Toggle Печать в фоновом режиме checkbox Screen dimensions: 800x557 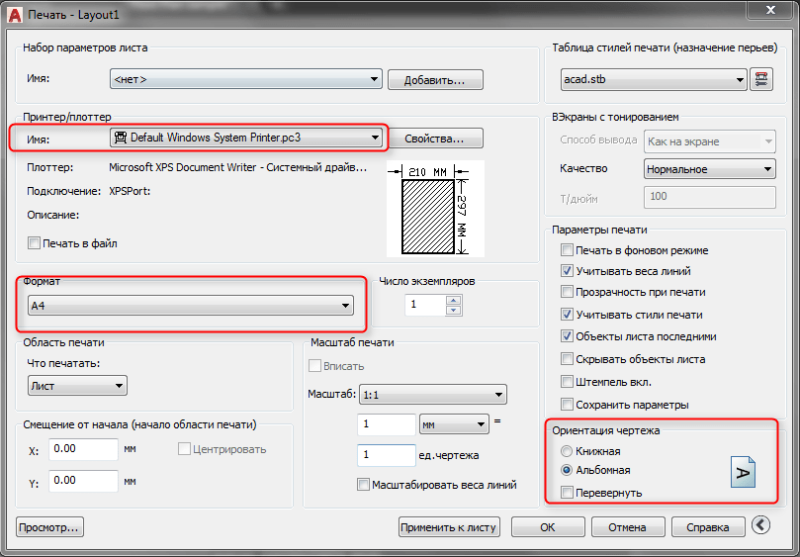click(x=567, y=250)
